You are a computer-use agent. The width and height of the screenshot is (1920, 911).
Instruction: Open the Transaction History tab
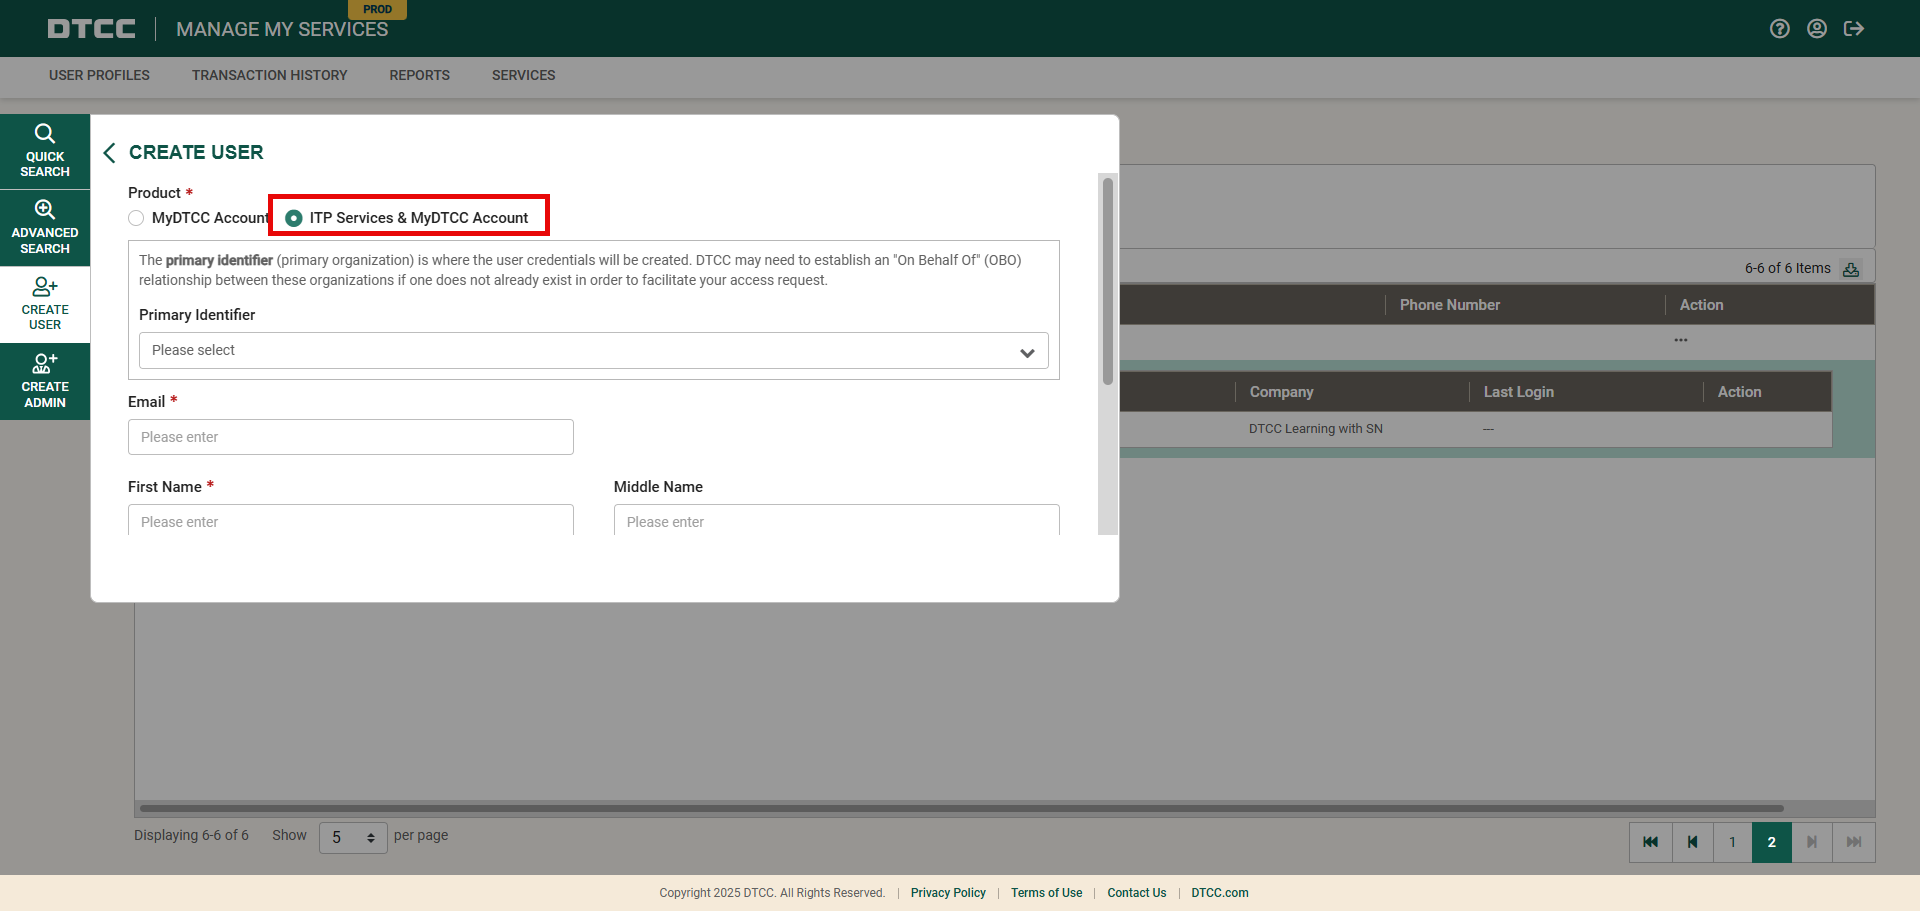[269, 75]
